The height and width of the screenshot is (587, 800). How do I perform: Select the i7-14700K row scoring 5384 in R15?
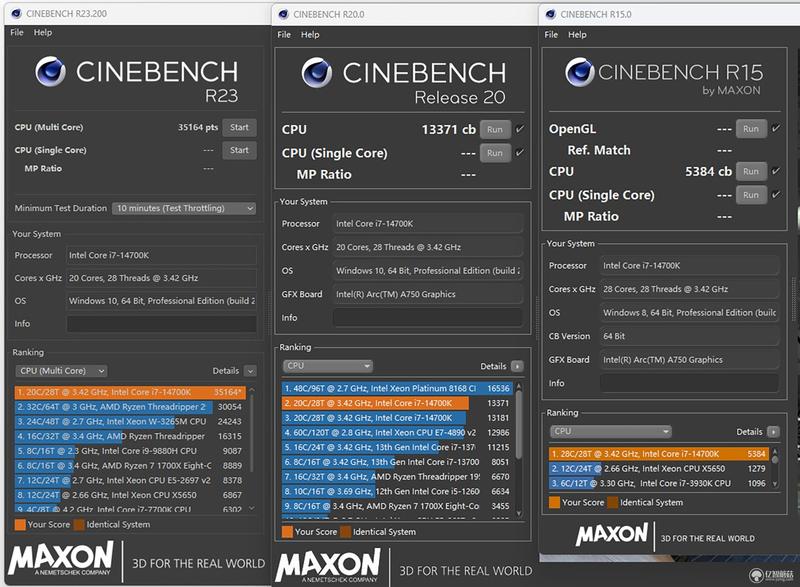pos(659,454)
